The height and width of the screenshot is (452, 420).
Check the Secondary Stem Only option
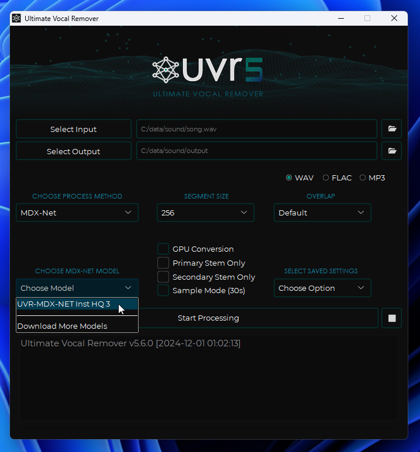(x=163, y=277)
